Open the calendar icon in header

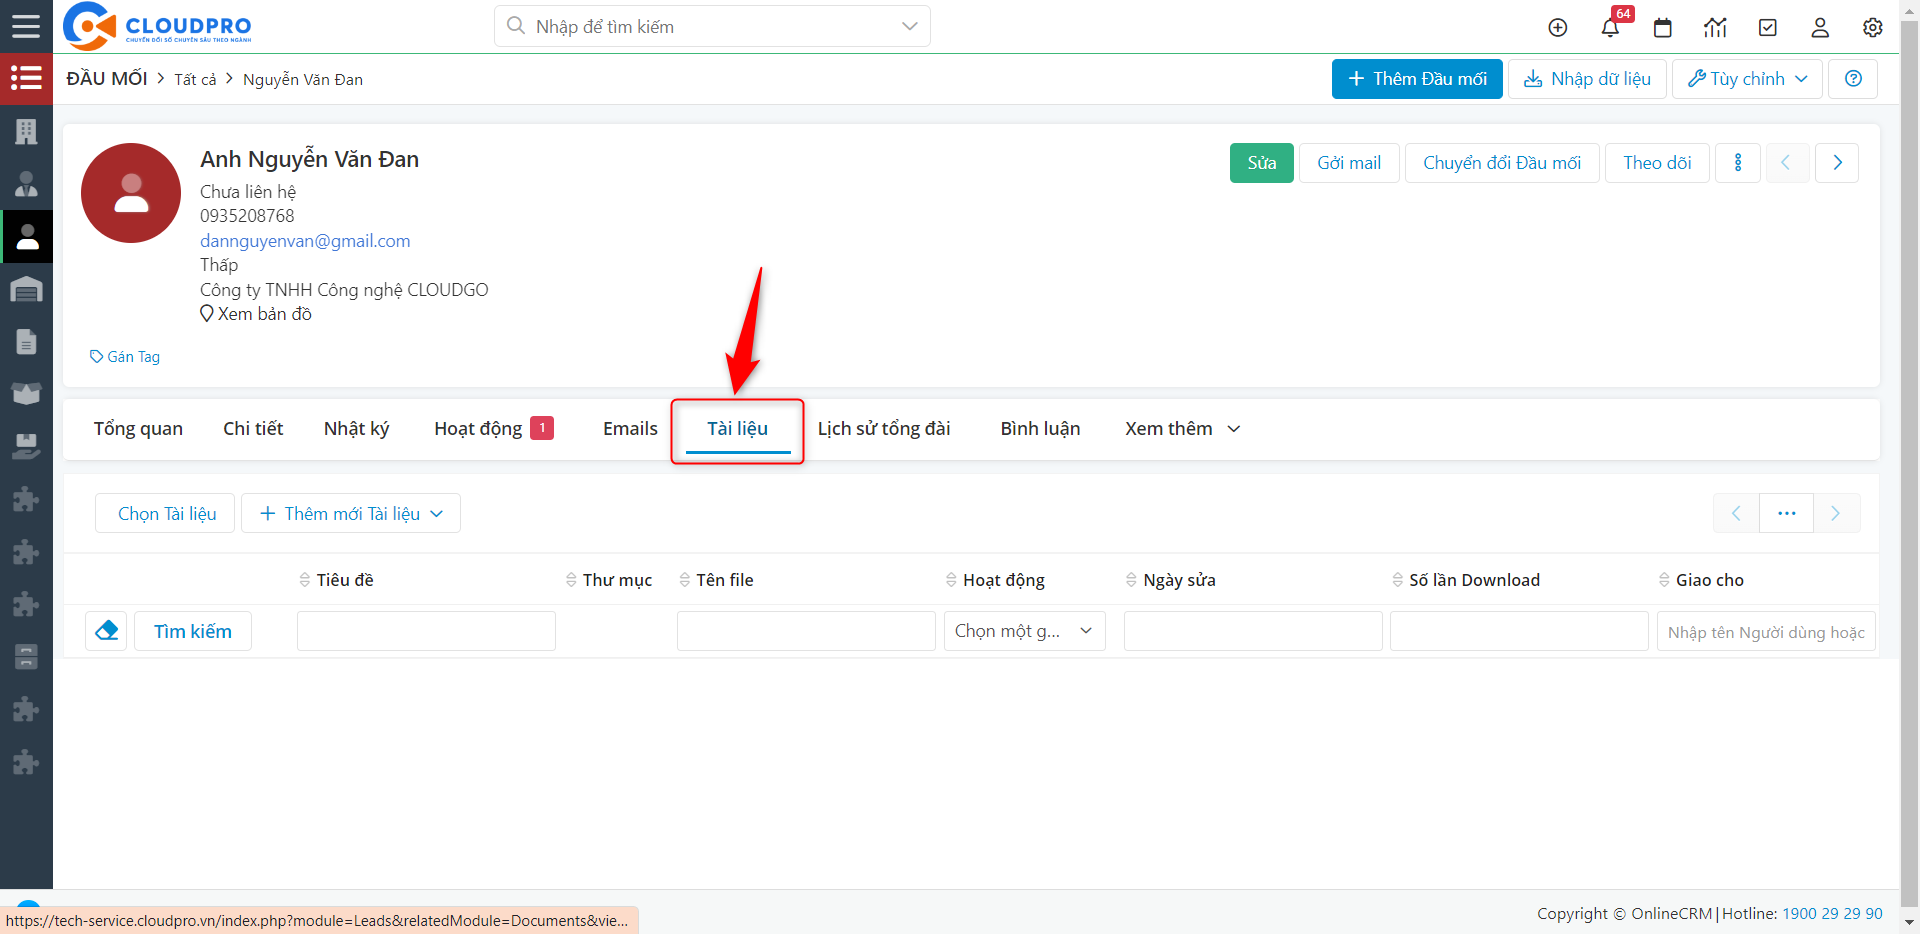[x=1663, y=28]
